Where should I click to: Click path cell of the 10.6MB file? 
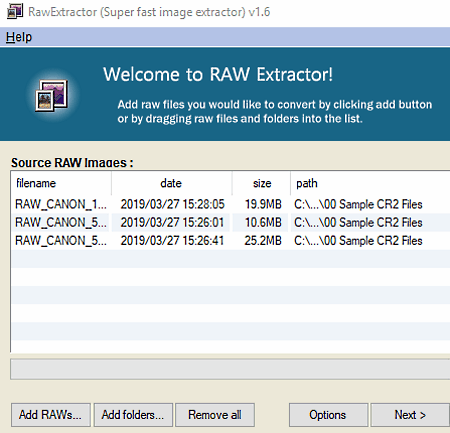pos(358,222)
